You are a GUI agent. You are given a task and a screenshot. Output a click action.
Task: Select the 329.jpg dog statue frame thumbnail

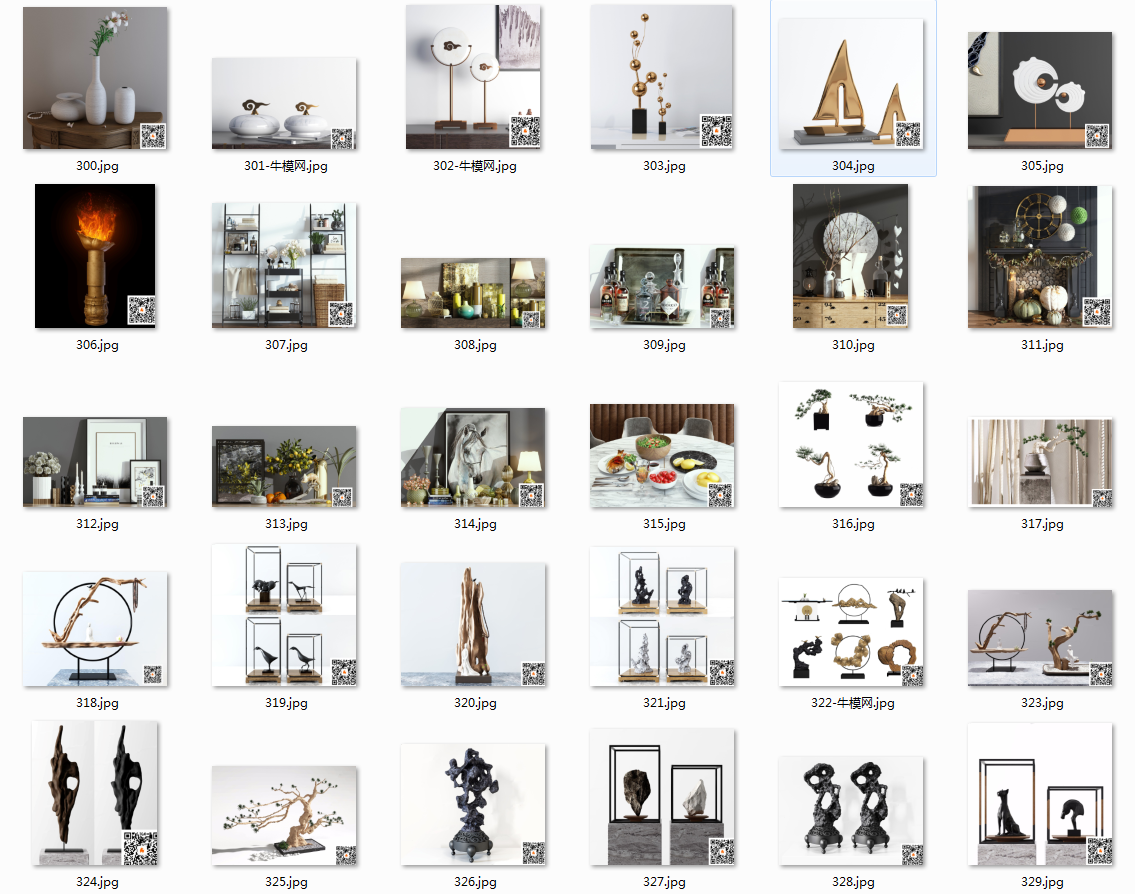[1040, 794]
